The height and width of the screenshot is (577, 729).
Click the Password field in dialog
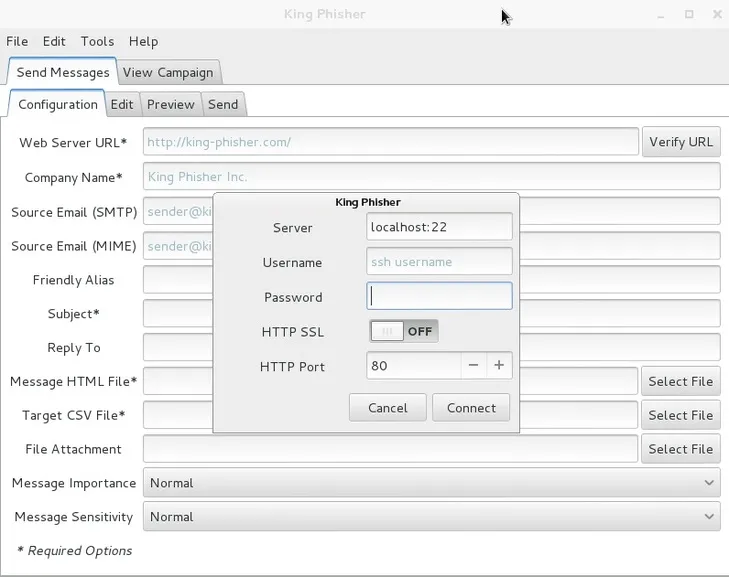pyautogui.click(x=439, y=296)
